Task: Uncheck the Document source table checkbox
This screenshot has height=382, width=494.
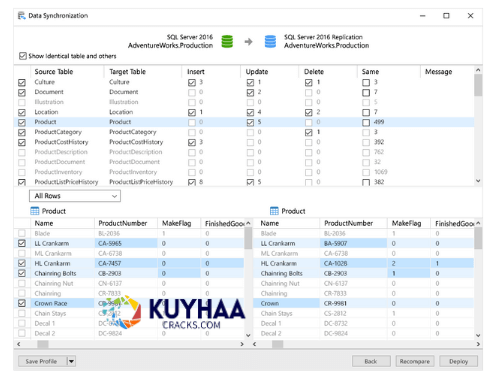Action: point(22,92)
